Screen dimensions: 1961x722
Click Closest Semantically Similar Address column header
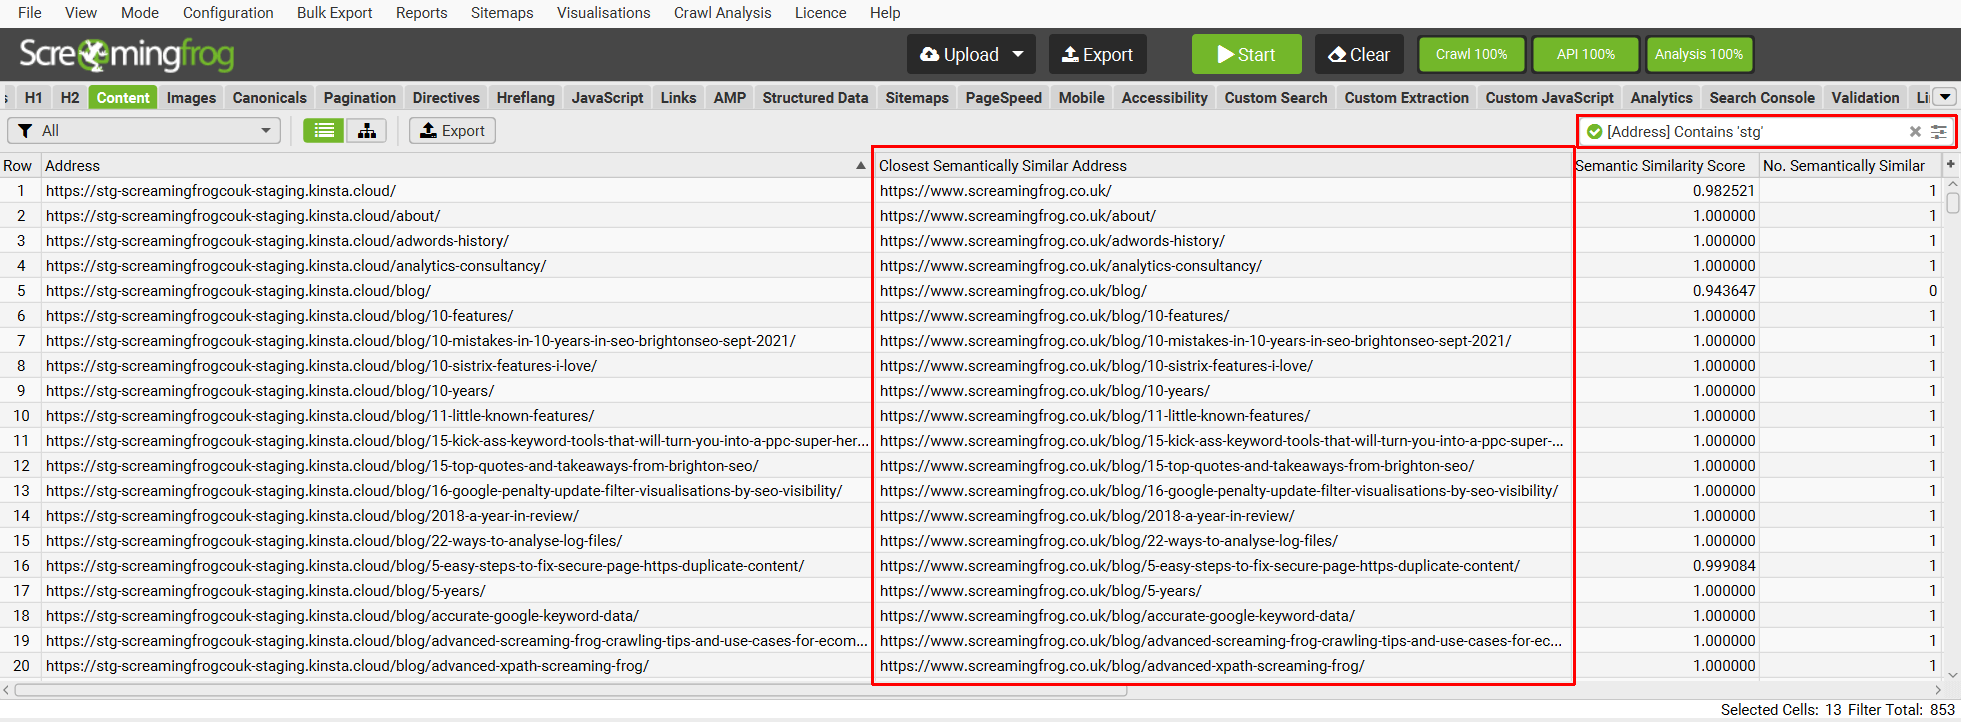pos(1223,165)
